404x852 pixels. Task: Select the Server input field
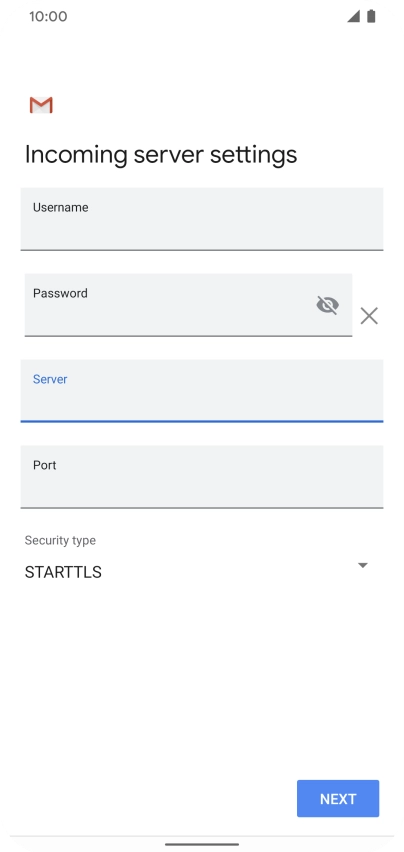pyautogui.click(x=202, y=391)
